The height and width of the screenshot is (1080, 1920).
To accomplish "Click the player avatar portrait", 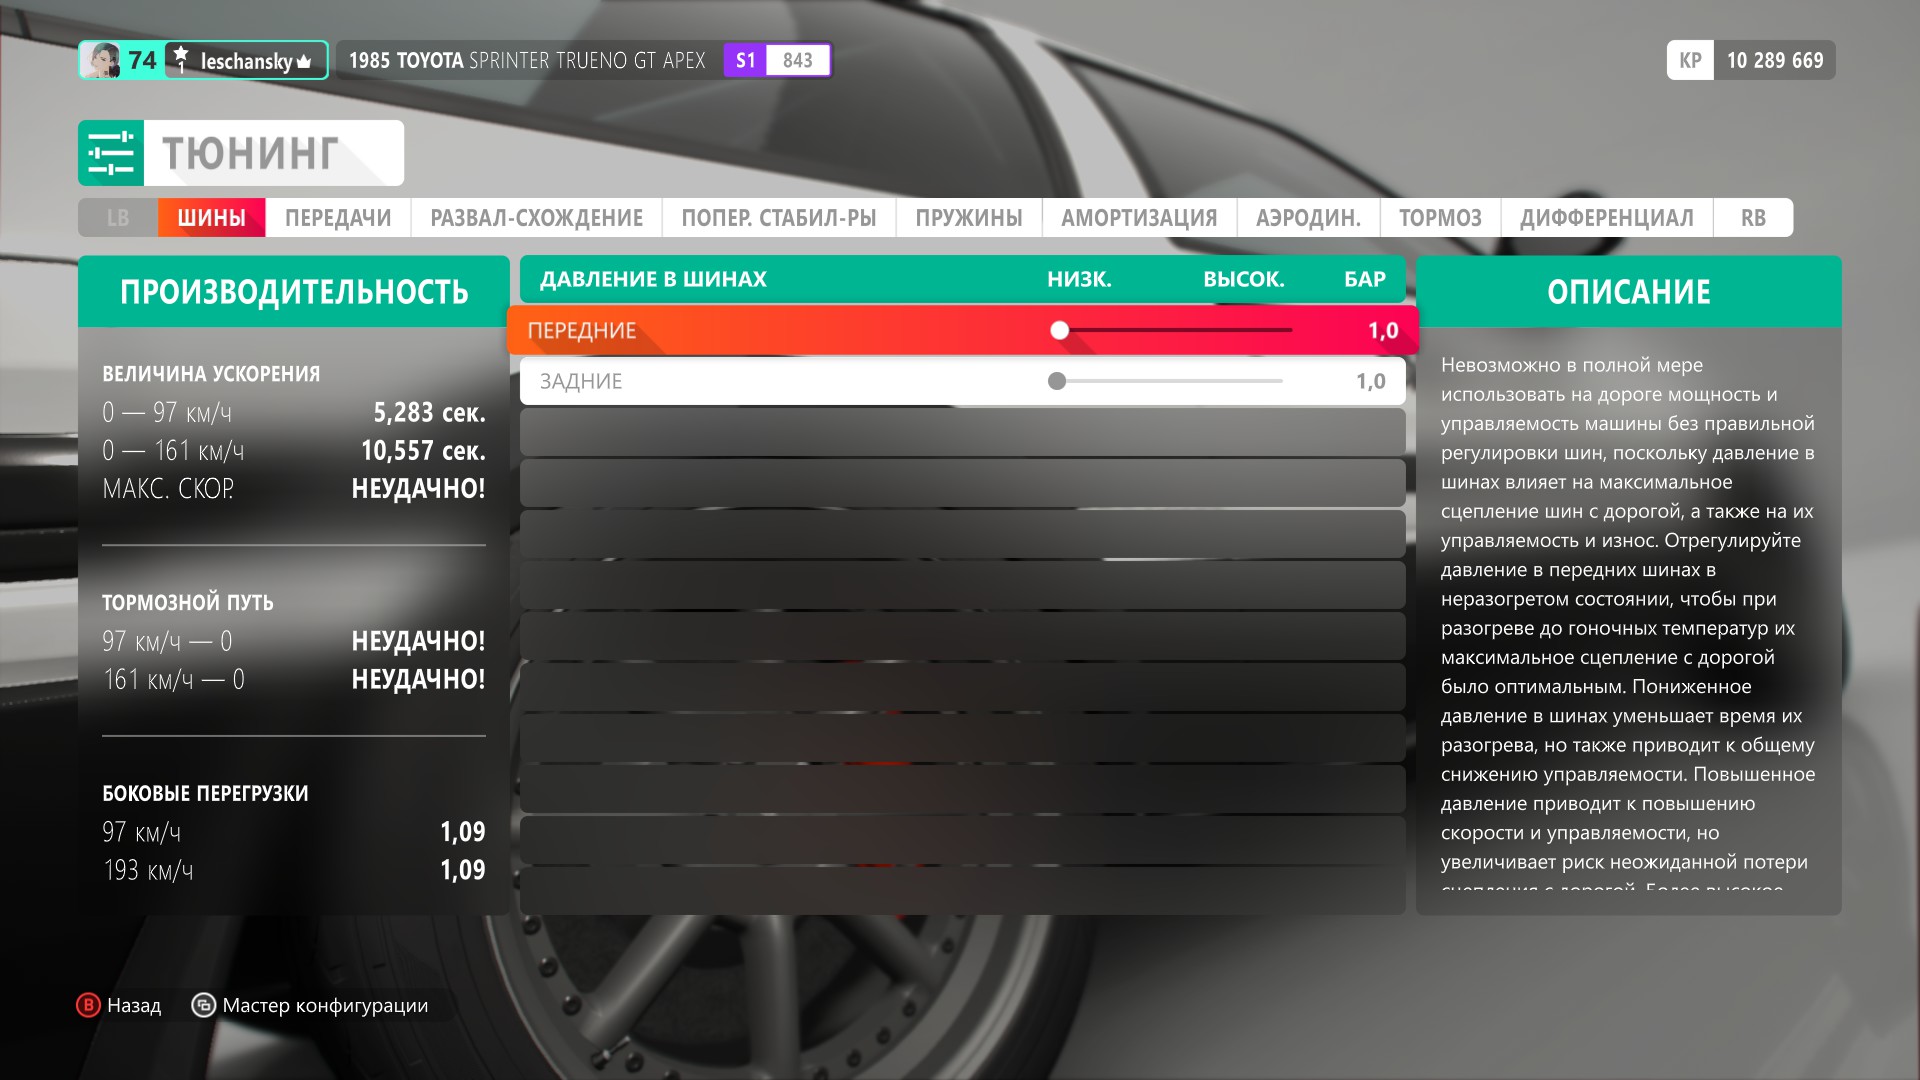I will pos(101,61).
